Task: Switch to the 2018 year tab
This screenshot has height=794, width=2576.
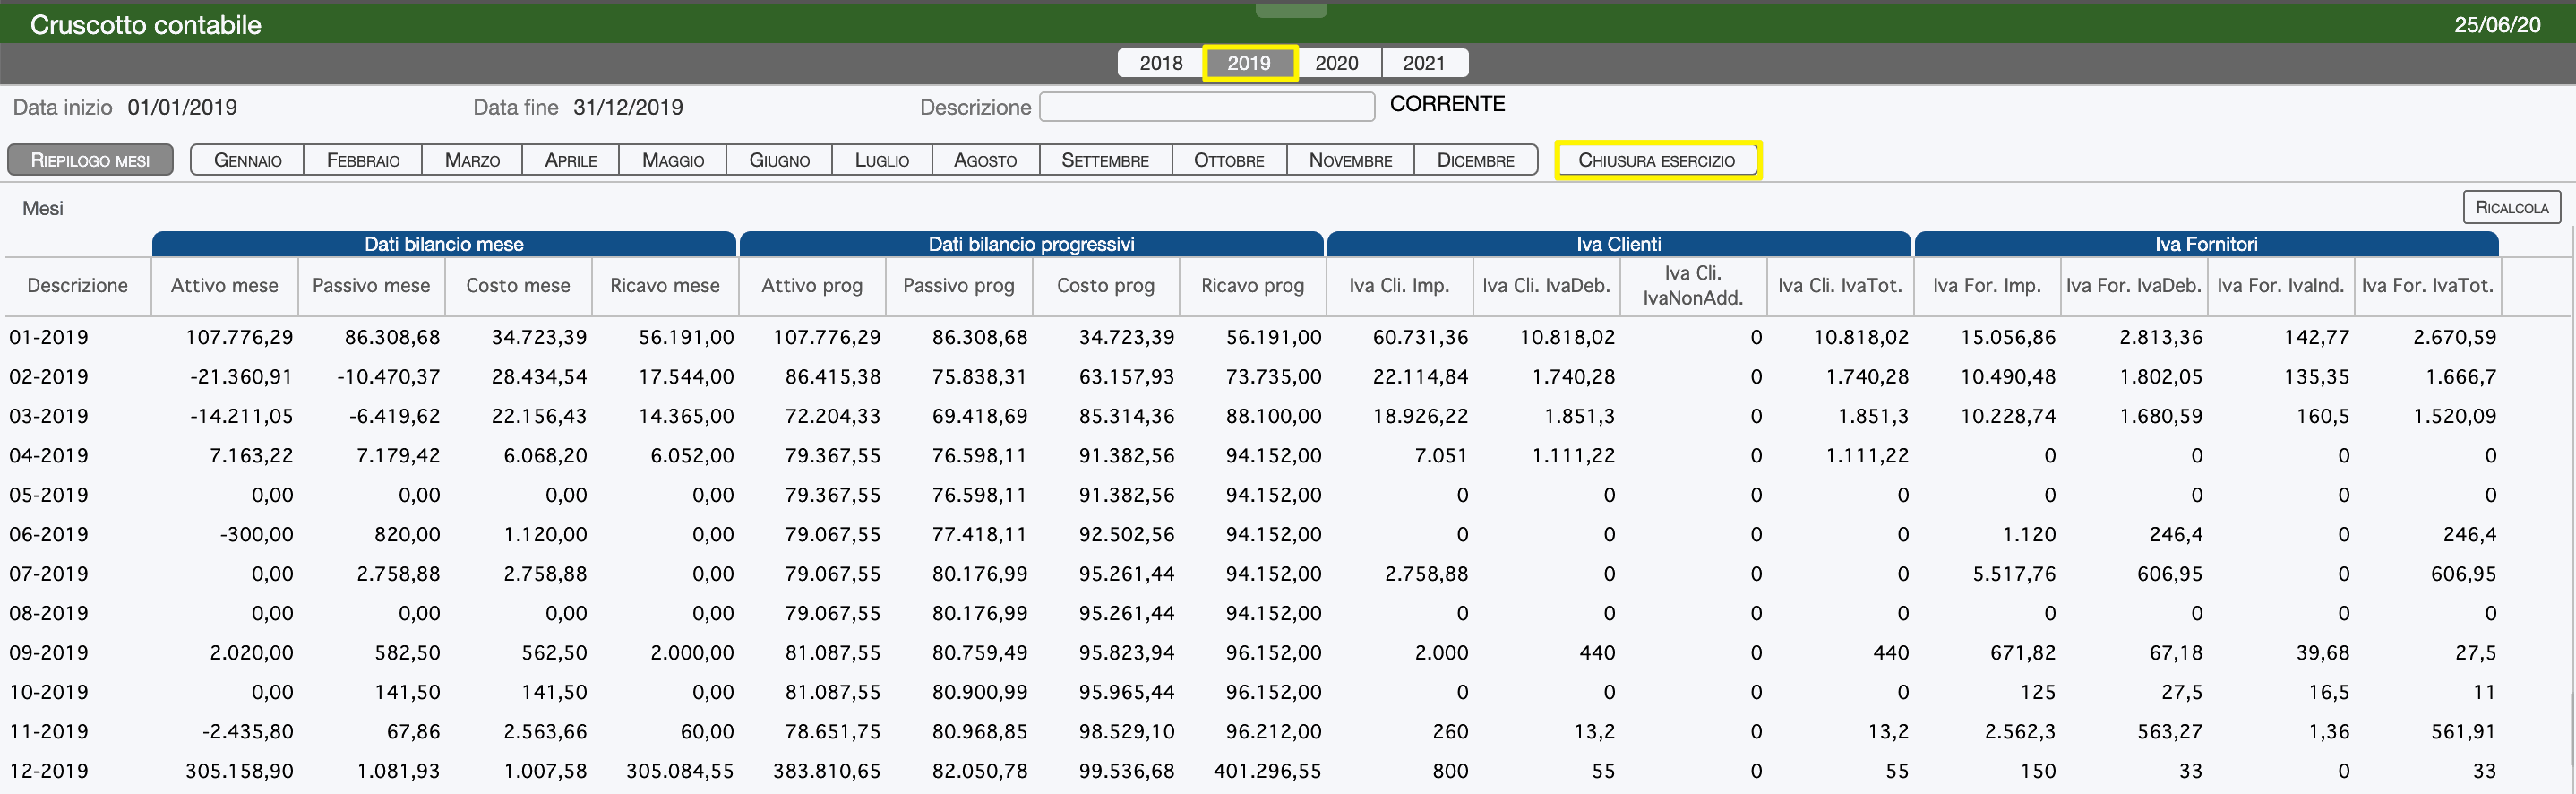Action: 1160,63
